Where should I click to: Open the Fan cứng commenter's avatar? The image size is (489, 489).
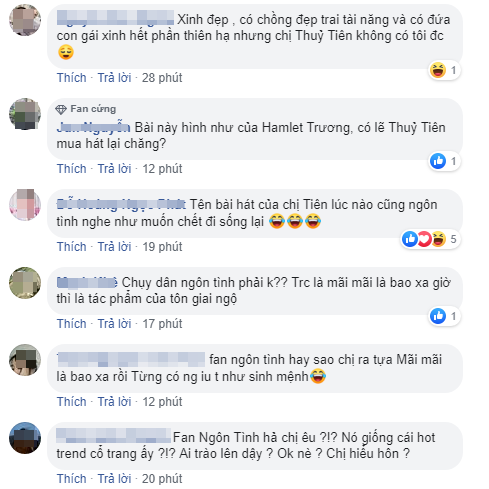tap(25, 114)
